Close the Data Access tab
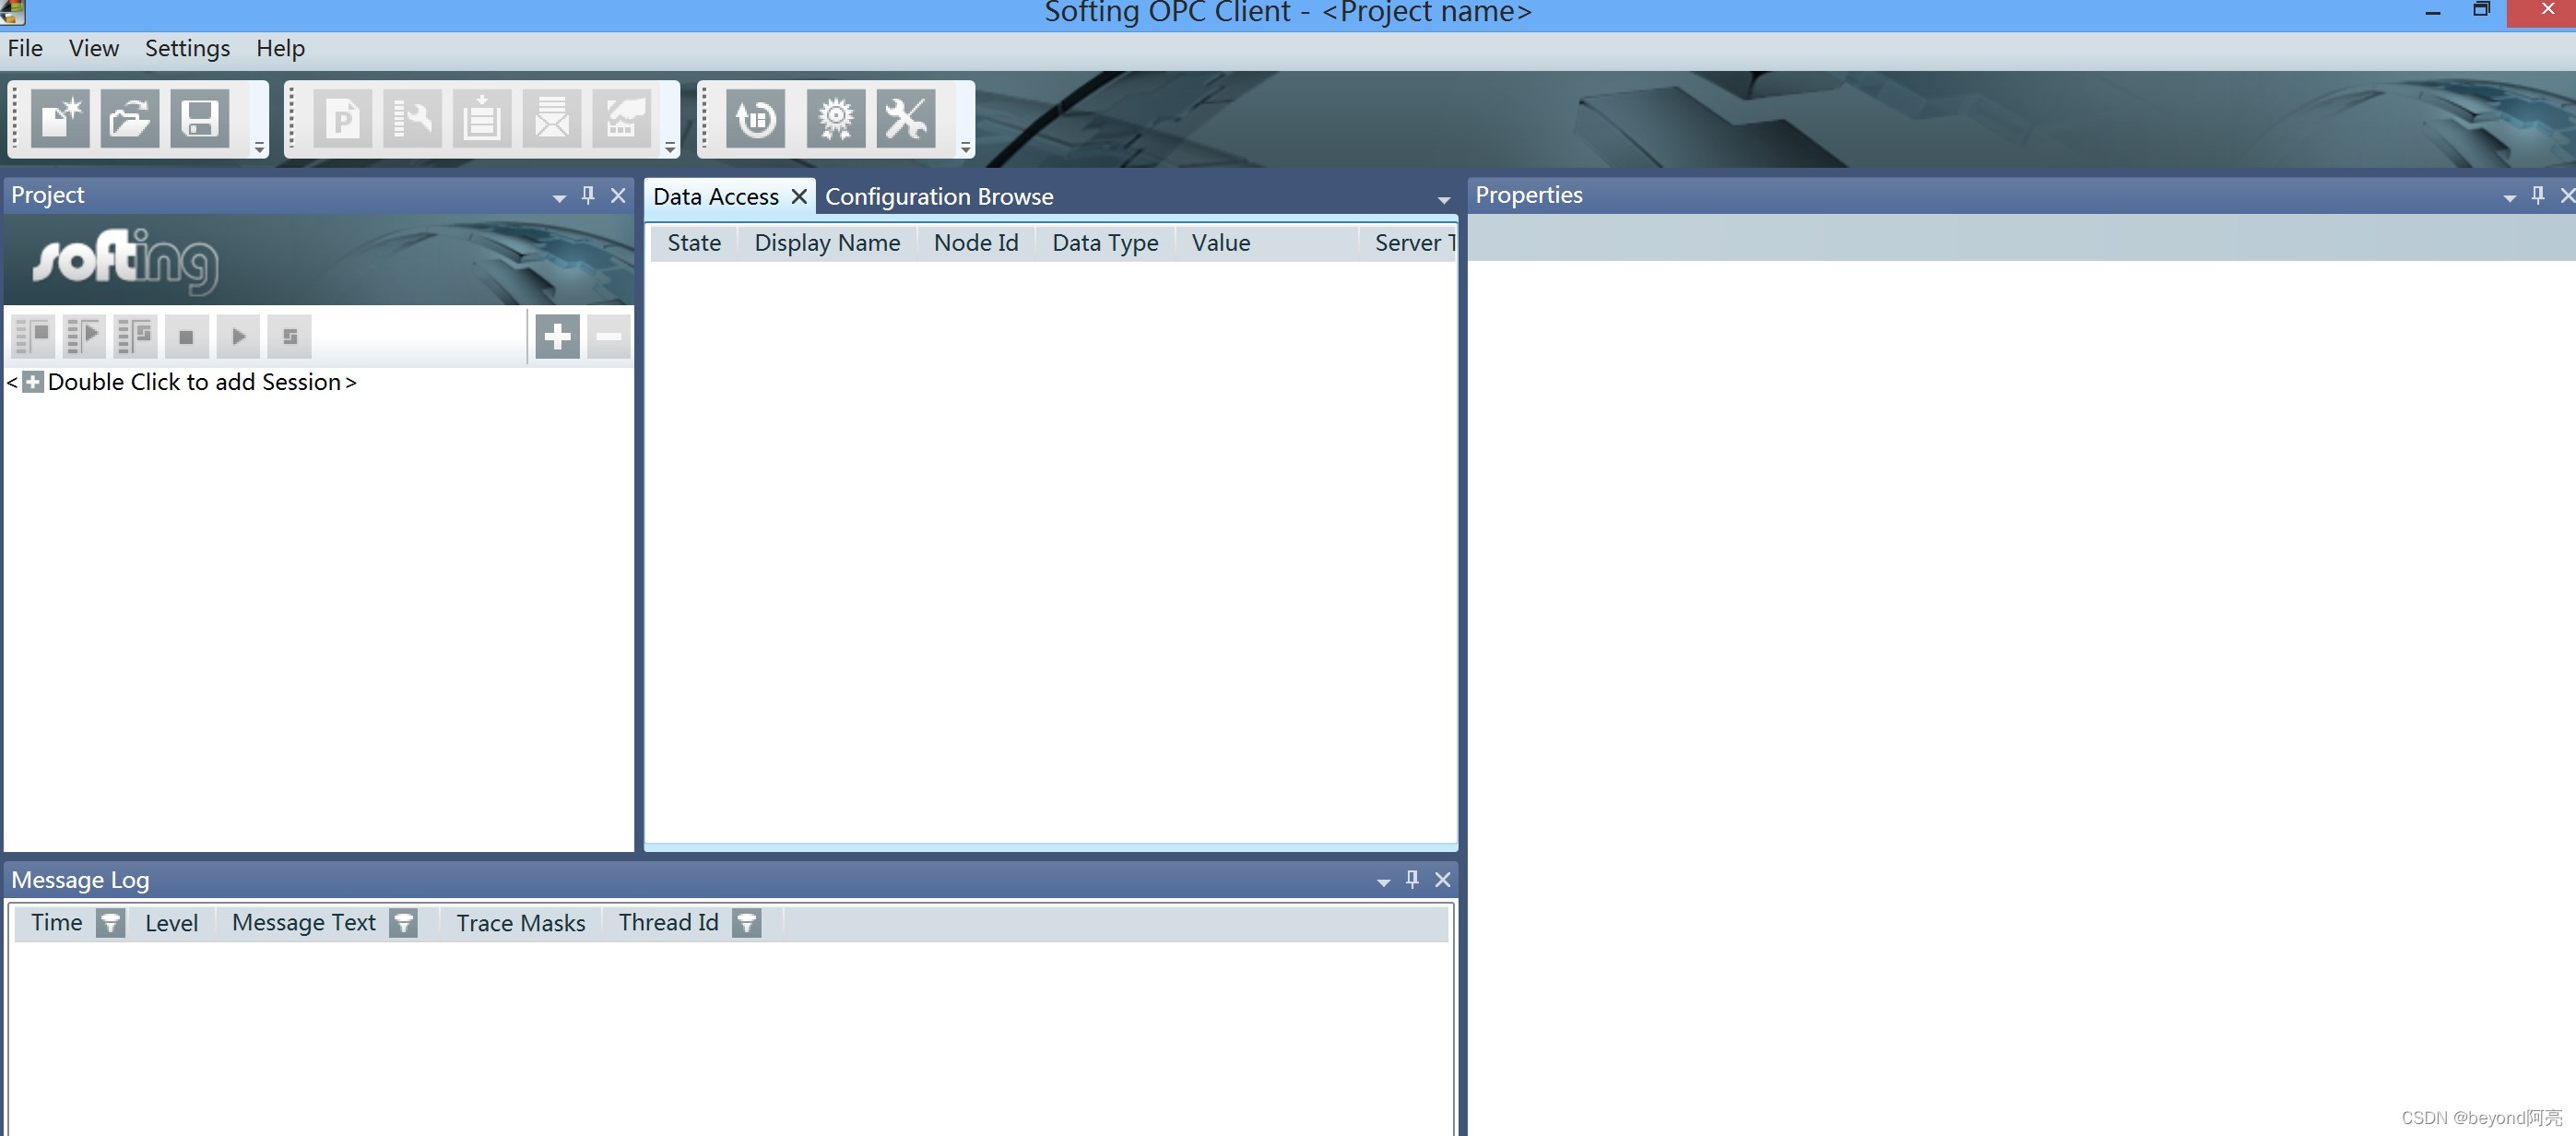Screen dimensions: 2576x1136 [799, 196]
